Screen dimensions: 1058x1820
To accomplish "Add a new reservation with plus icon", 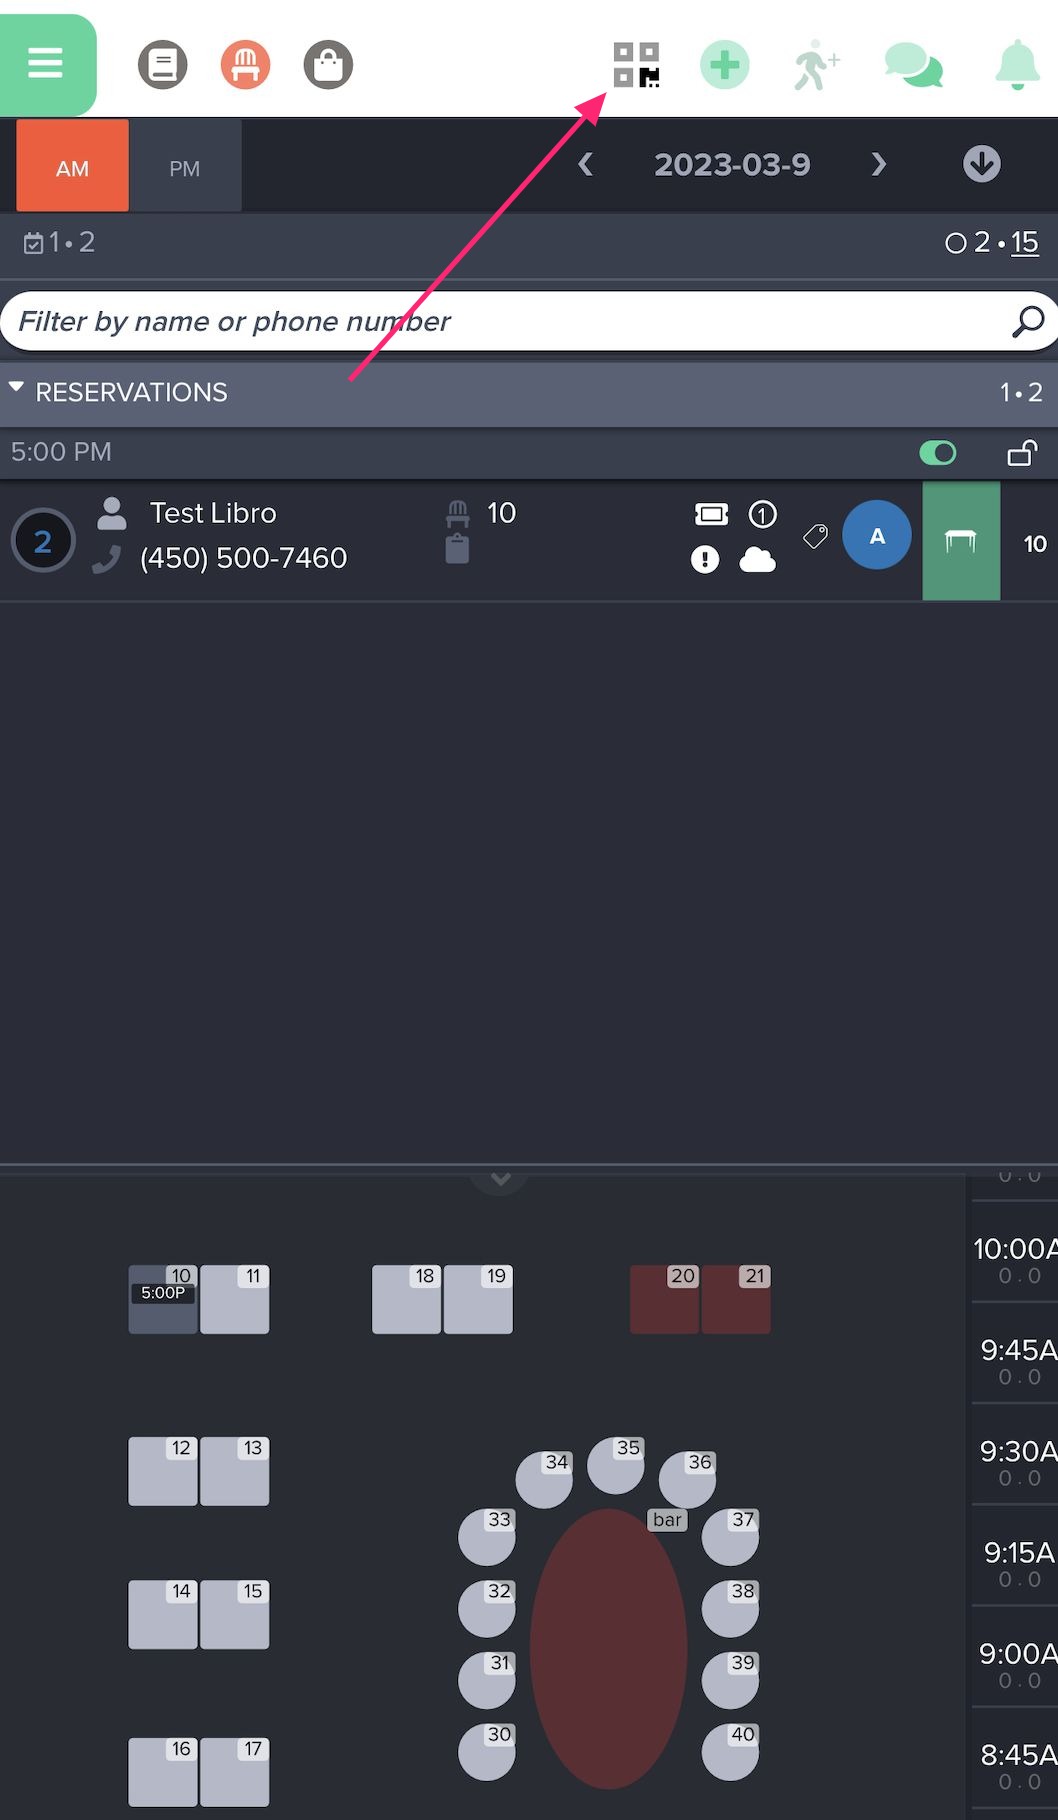I will [724, 65].
